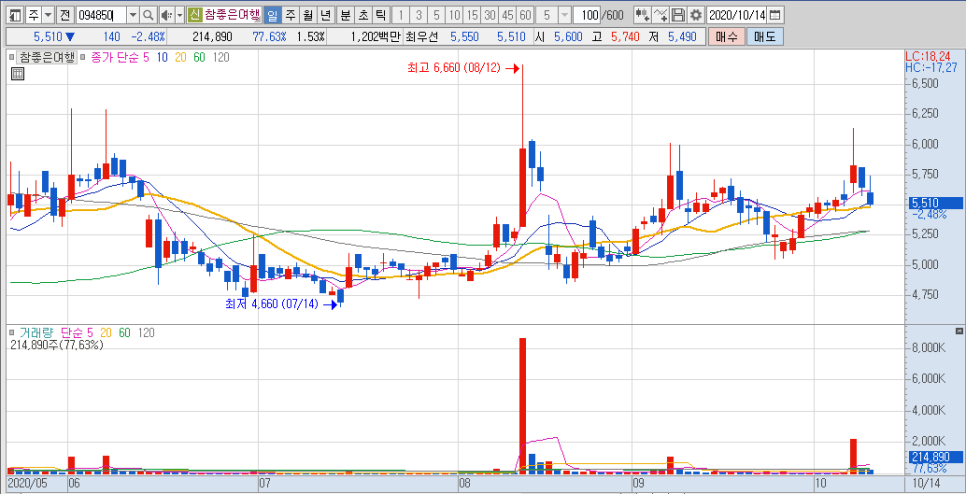Click the tall red August volume bar
The image size is (966, 494).
pos(522,405)
